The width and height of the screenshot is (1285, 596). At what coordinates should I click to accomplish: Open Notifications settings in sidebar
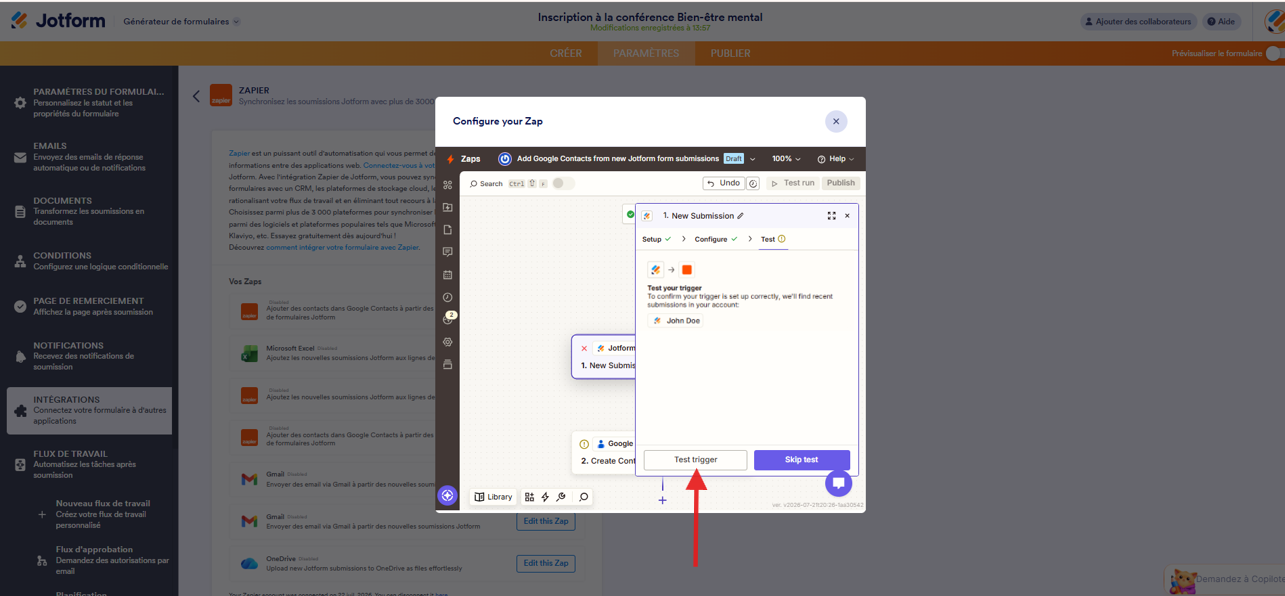coord(89,356)
